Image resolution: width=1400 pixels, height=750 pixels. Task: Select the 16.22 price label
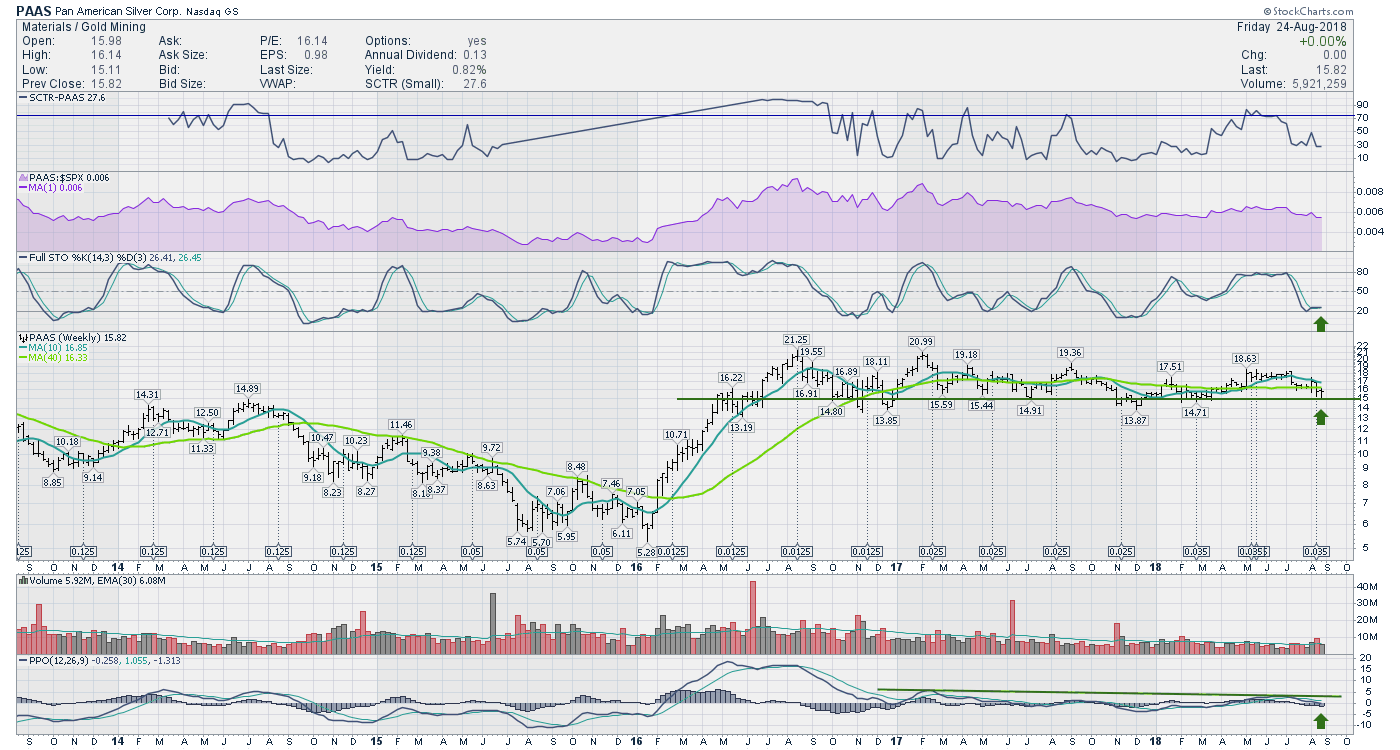point(731,377)
